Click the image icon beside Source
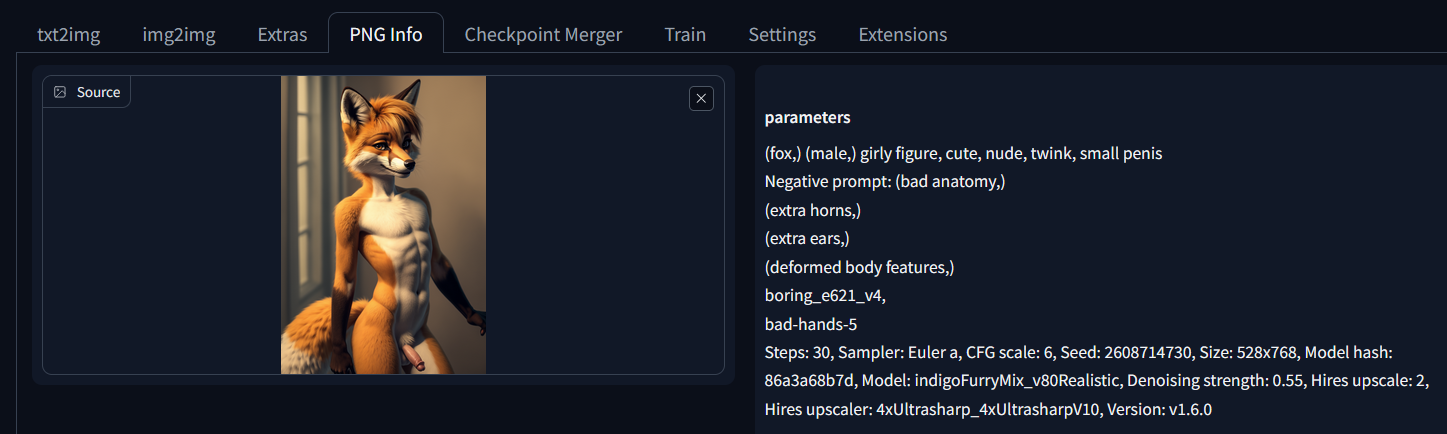This screenshot has height=434, width=1447. 60,92
